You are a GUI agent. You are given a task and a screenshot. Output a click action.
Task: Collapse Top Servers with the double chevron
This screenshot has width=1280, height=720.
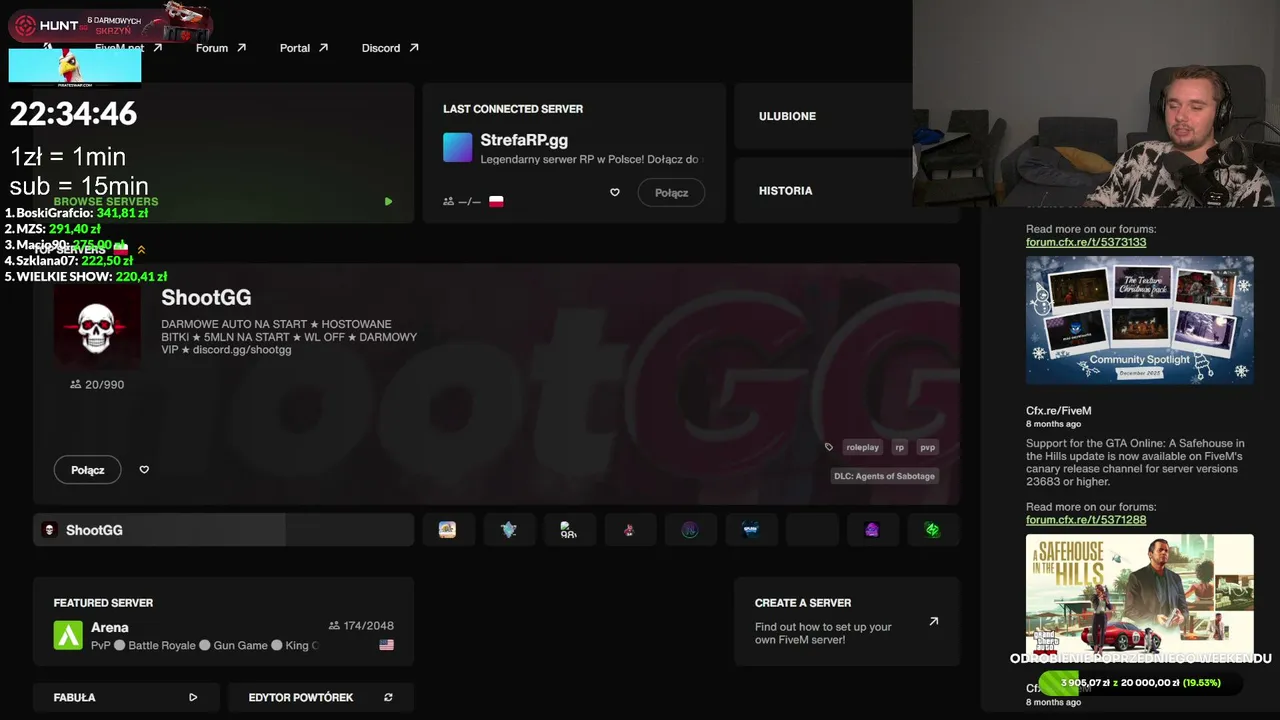click(141, 250)
